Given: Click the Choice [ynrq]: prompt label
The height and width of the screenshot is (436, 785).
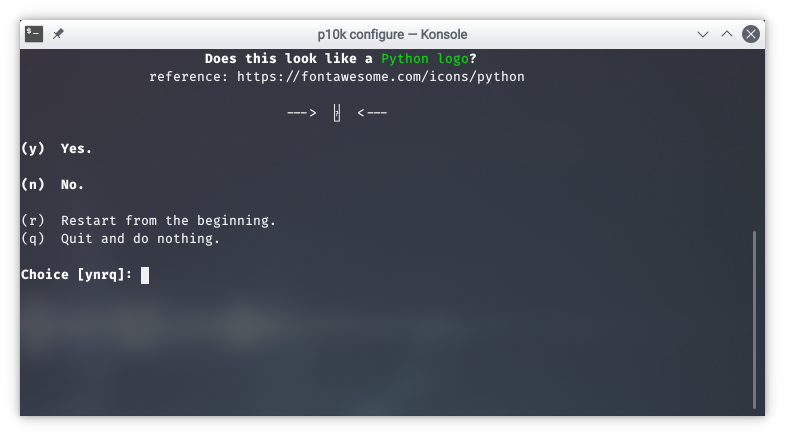Looking at the screenshot, I should tap(76, 275).
